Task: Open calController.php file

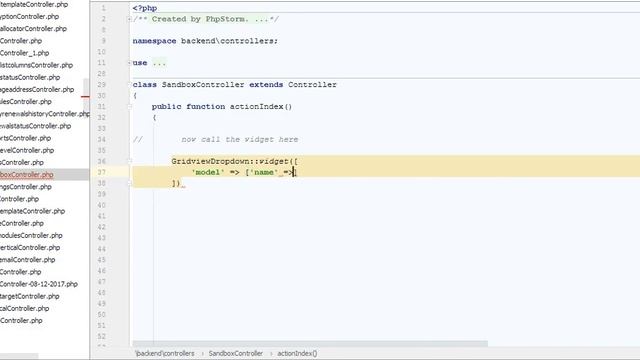Action: 24,309
